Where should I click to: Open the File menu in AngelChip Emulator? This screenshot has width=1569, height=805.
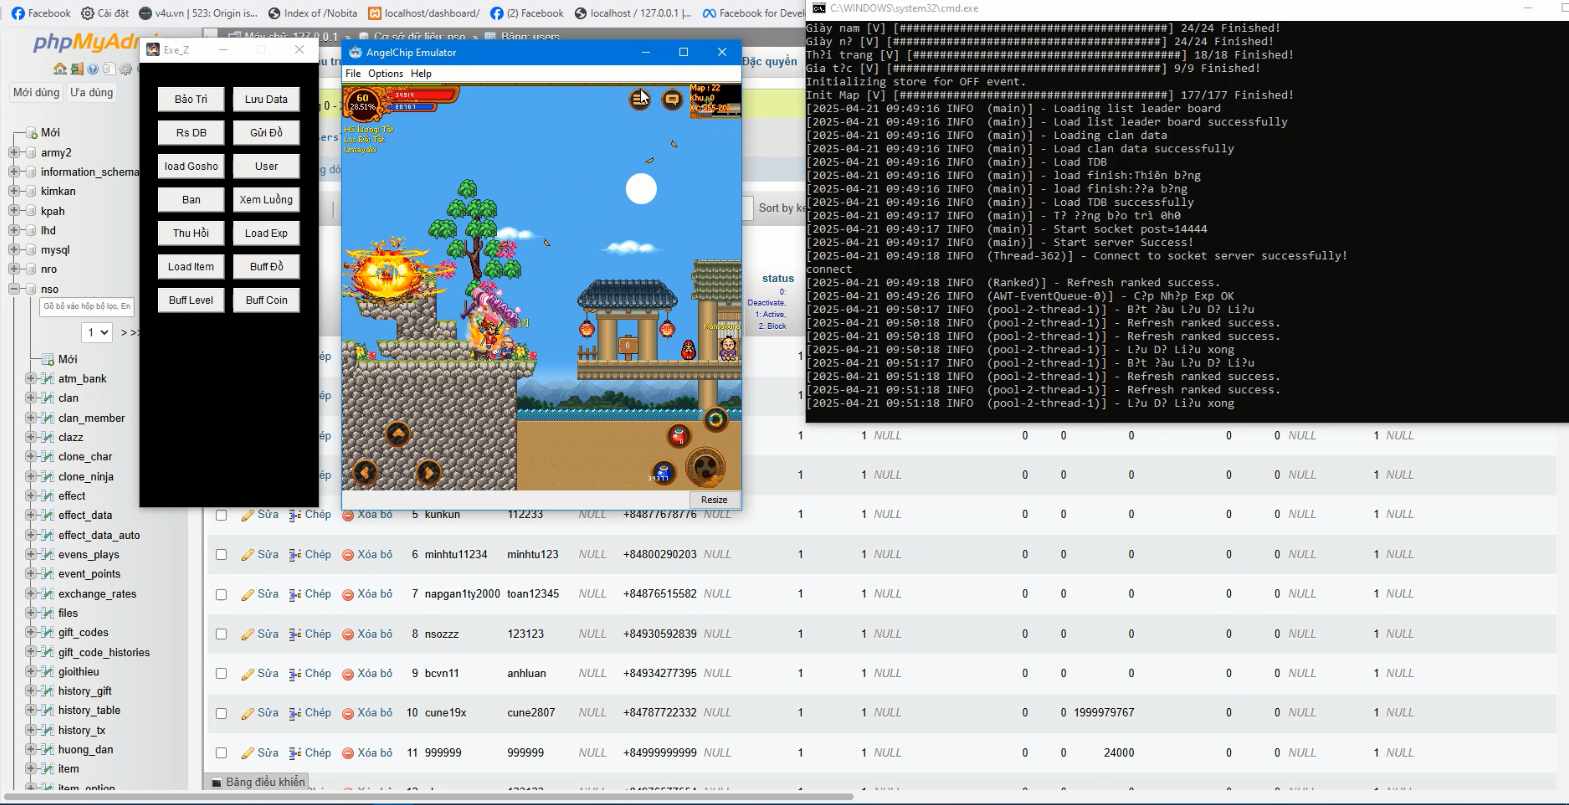click(353, 73)
